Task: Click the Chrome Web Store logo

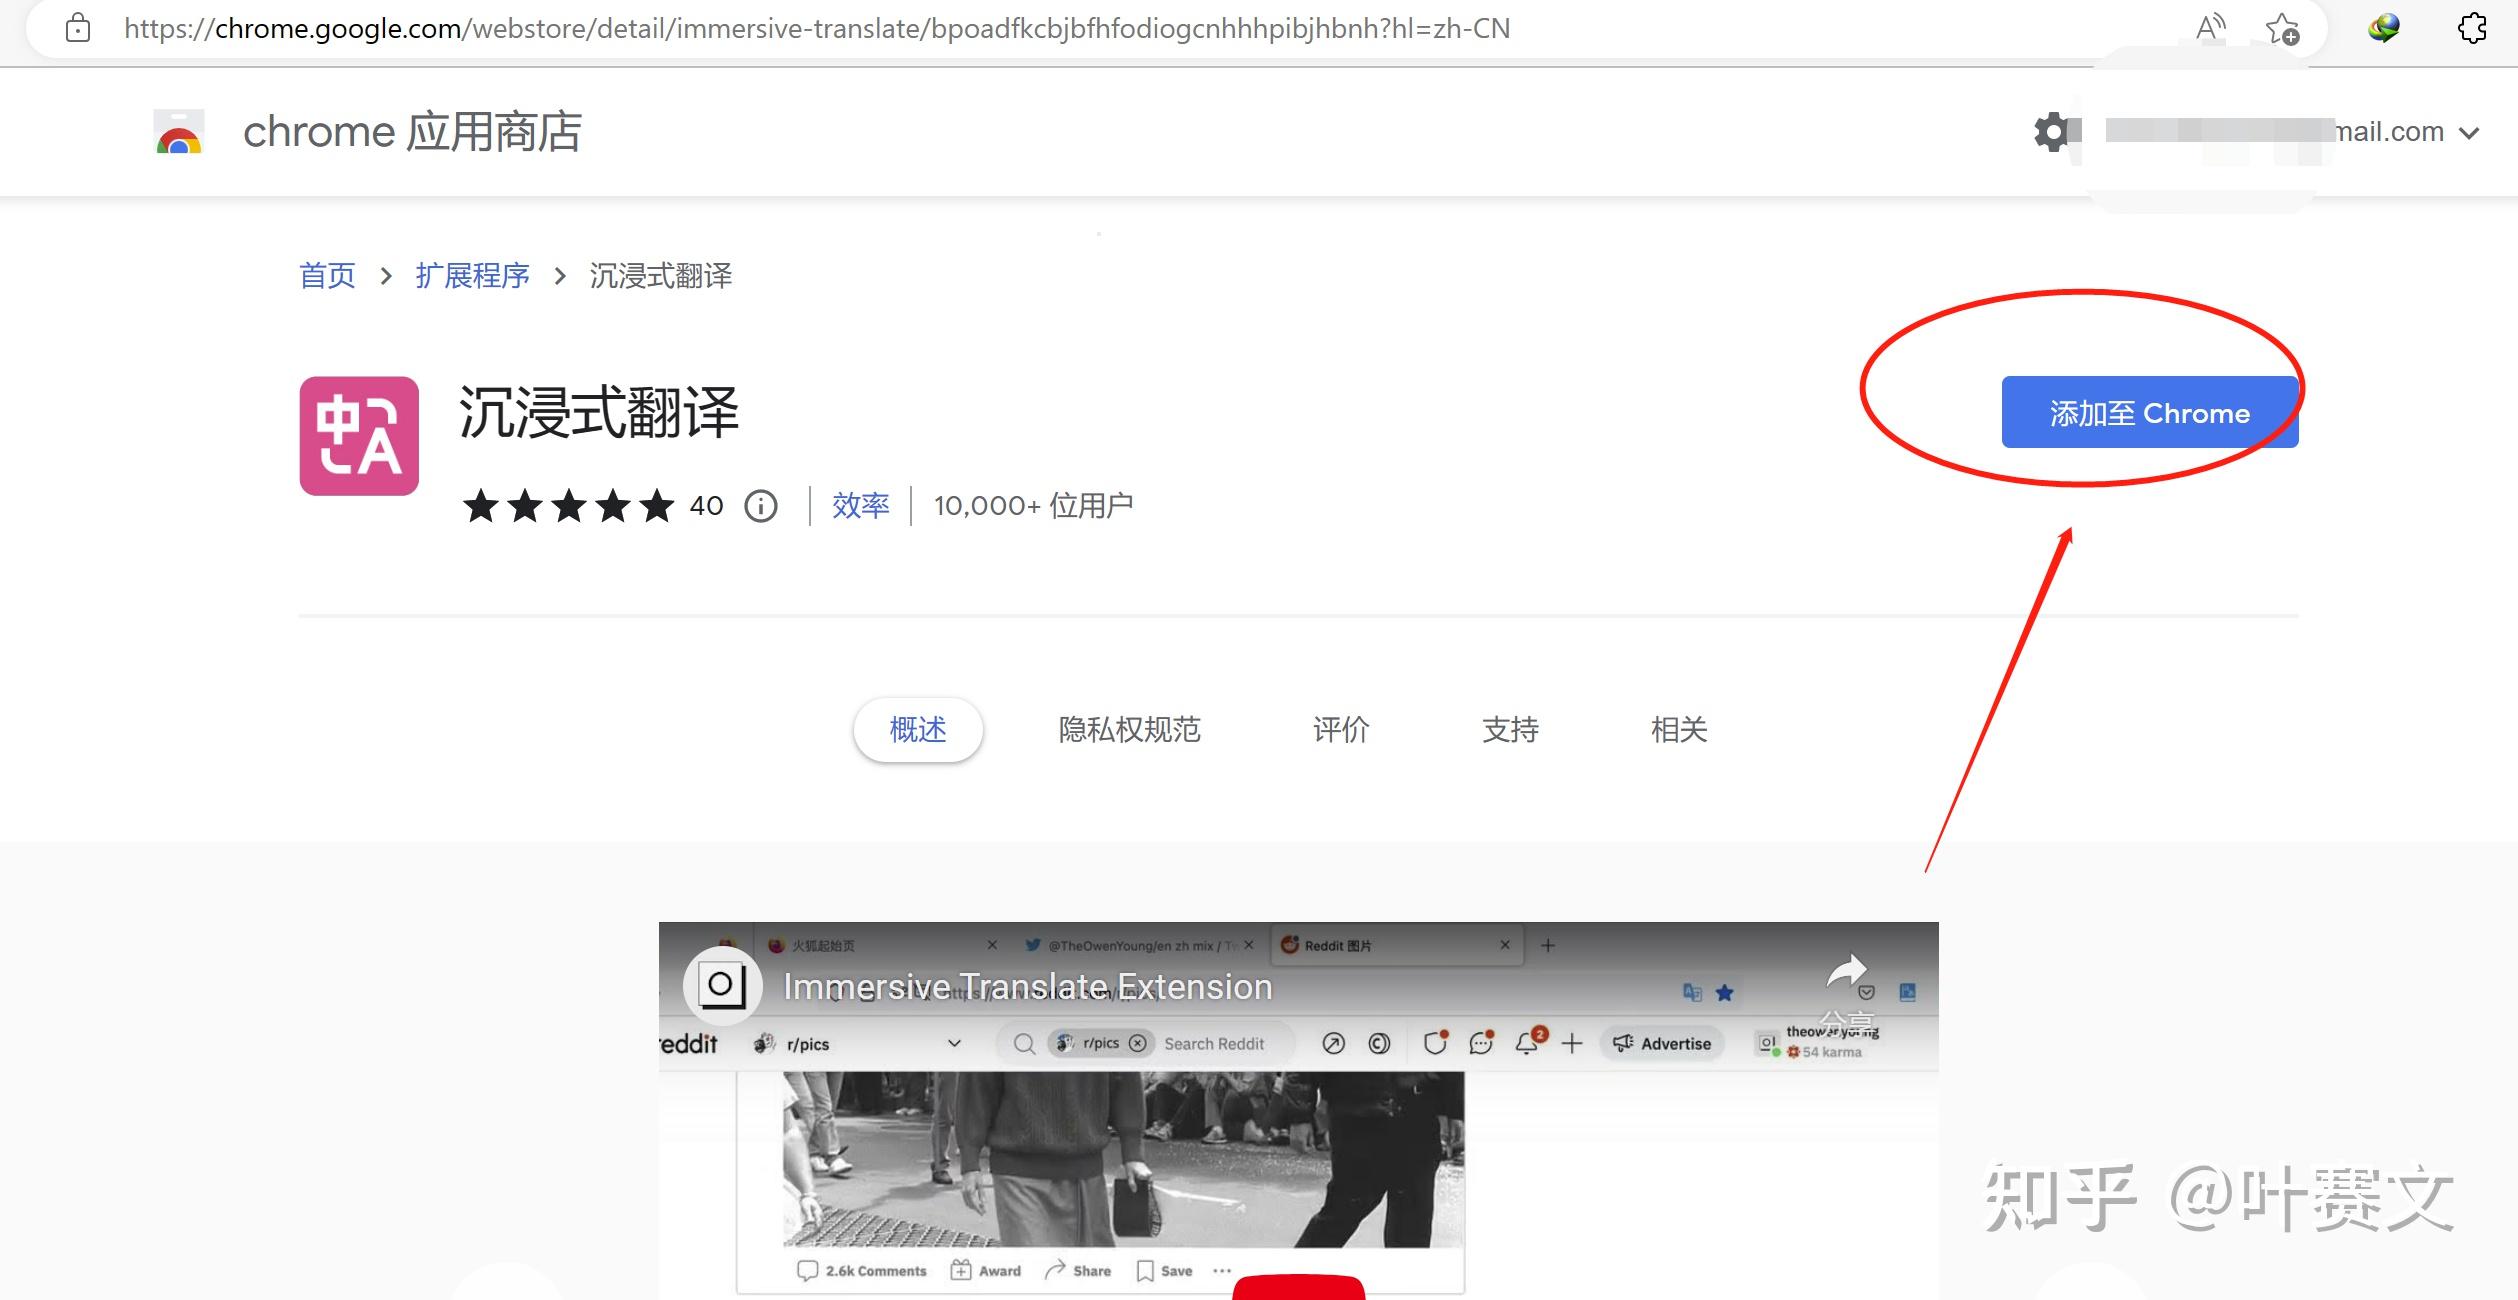Action: [x=178, y=131]
